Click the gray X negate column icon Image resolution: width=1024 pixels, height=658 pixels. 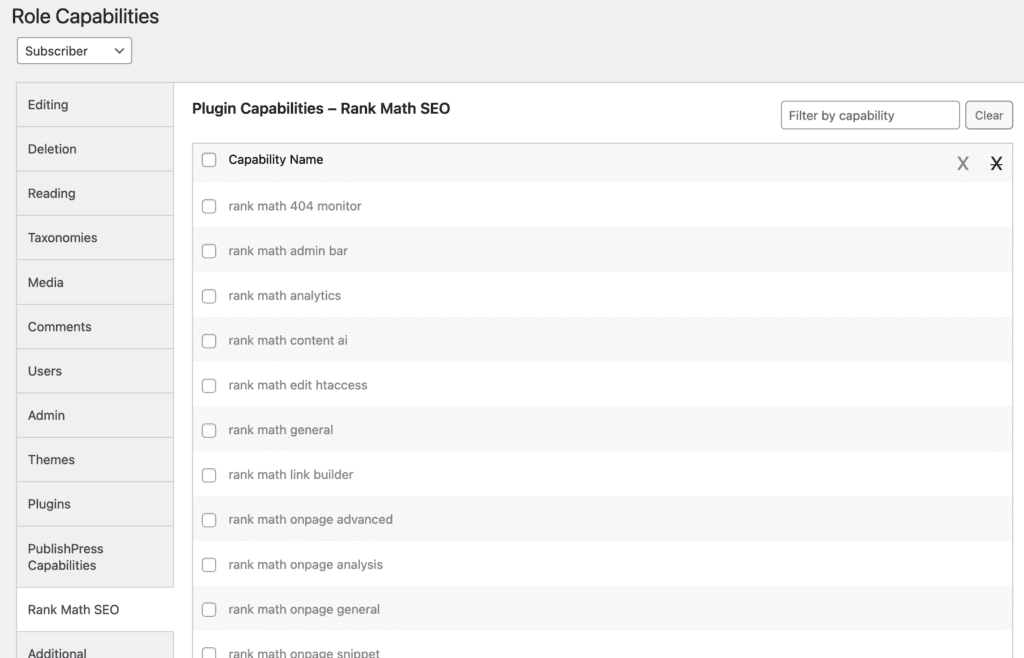pyautogui.click(x=962, y=162)
